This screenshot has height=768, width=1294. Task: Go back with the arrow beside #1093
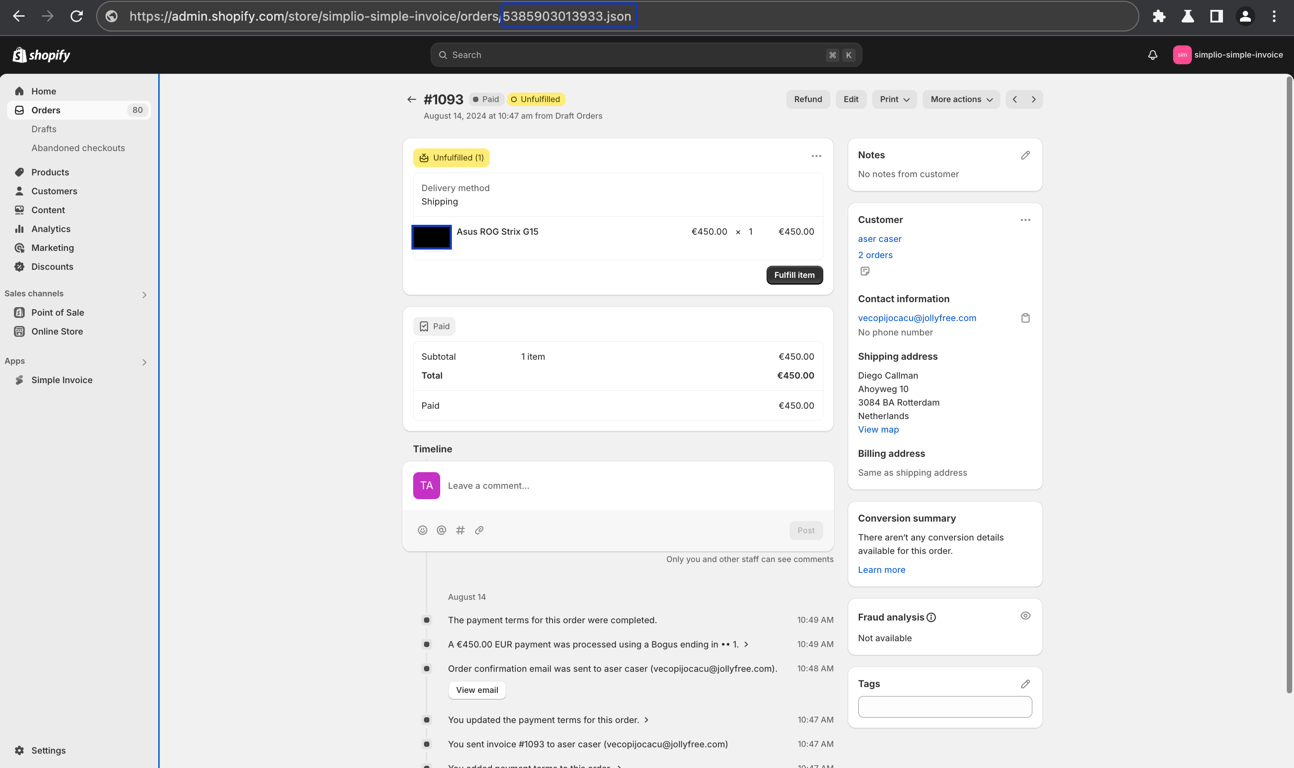tap(411, 99)
